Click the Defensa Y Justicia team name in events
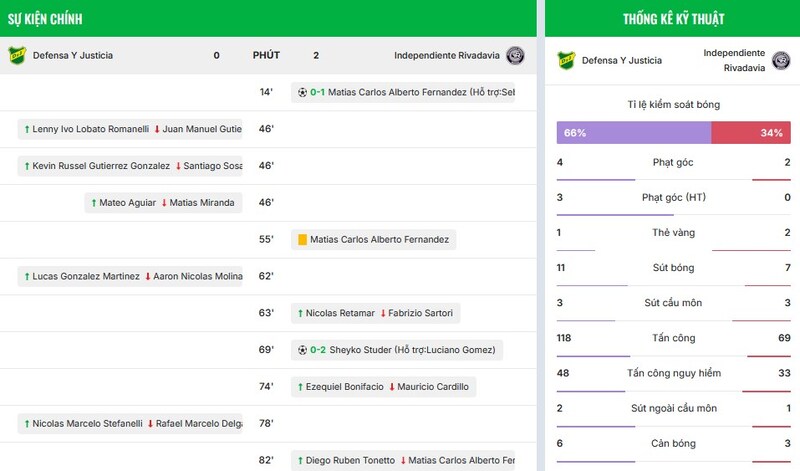Screen dimensions: 800x471 coord(73,56)
